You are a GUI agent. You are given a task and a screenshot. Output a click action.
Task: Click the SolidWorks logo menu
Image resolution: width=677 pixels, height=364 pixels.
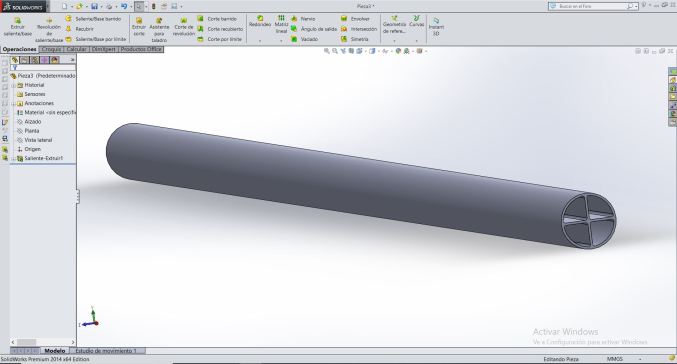24,6
